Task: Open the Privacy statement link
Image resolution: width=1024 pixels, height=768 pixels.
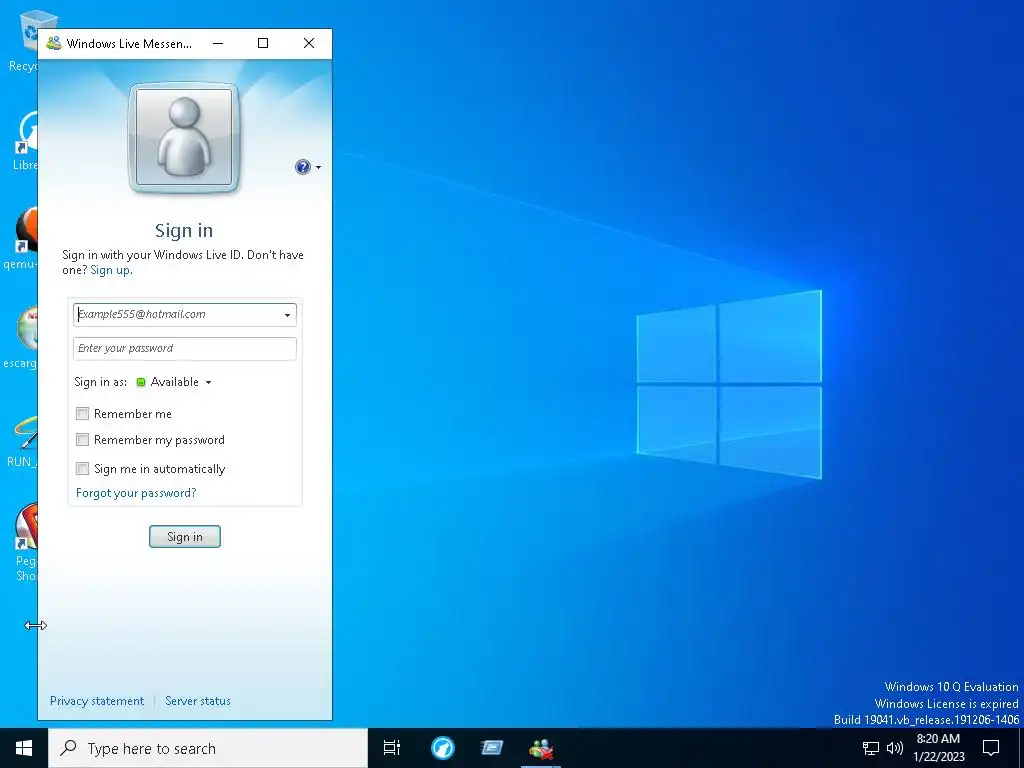Action: [97, 701]
